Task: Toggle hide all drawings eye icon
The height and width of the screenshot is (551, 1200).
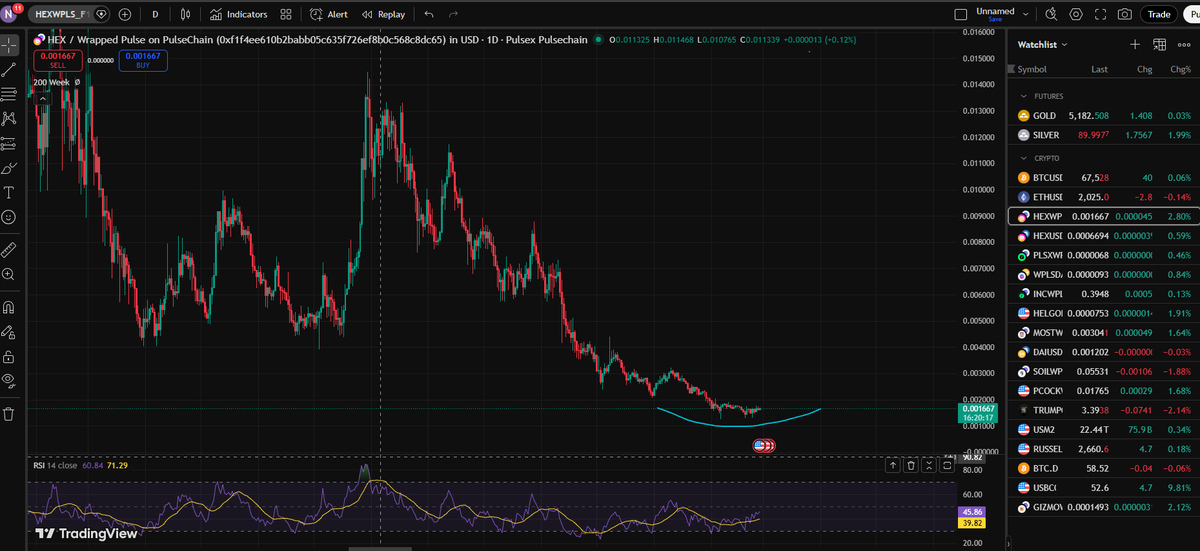Action: [x=9, y=380]
